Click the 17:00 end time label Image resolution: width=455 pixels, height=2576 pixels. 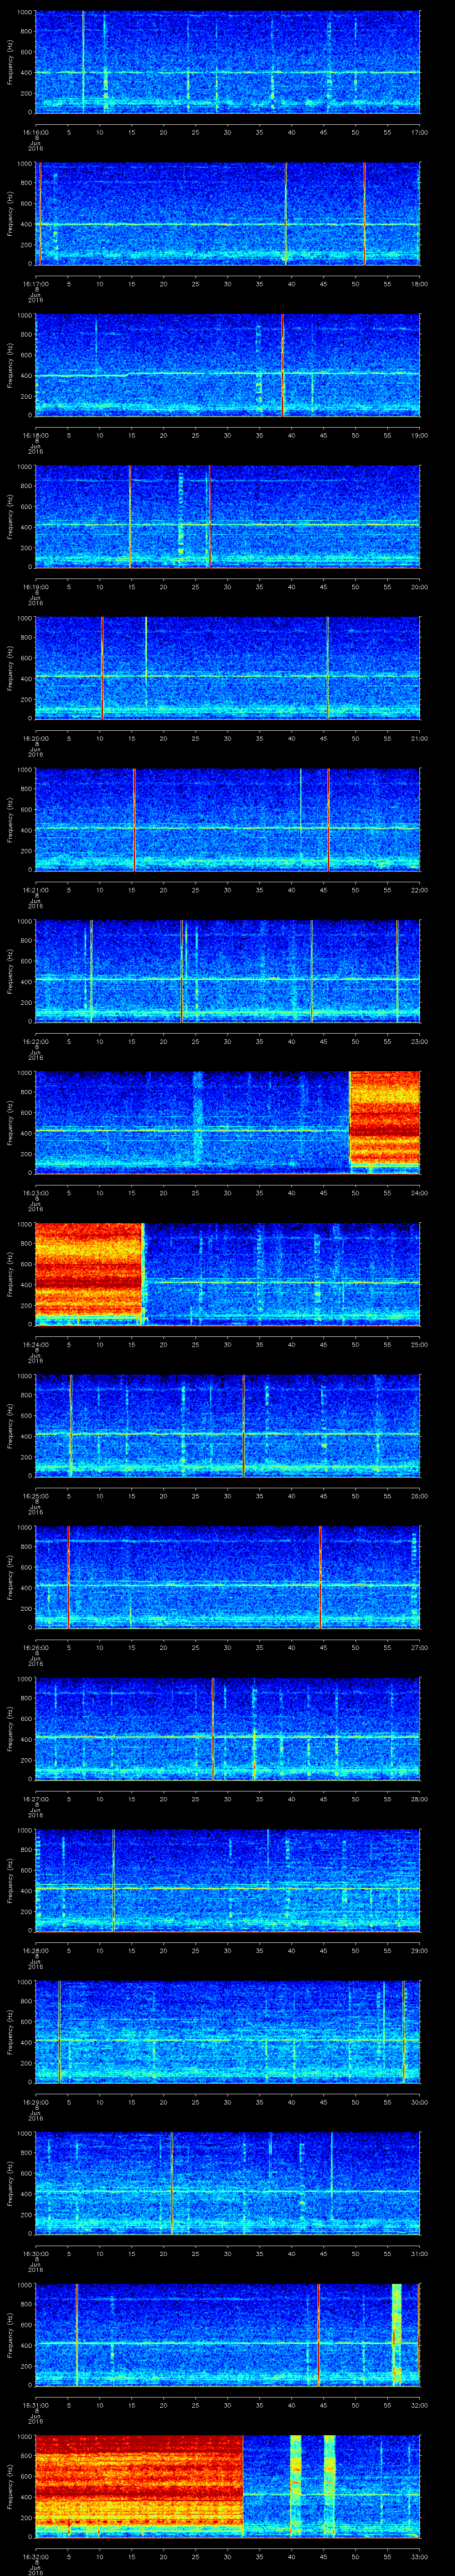419,132
